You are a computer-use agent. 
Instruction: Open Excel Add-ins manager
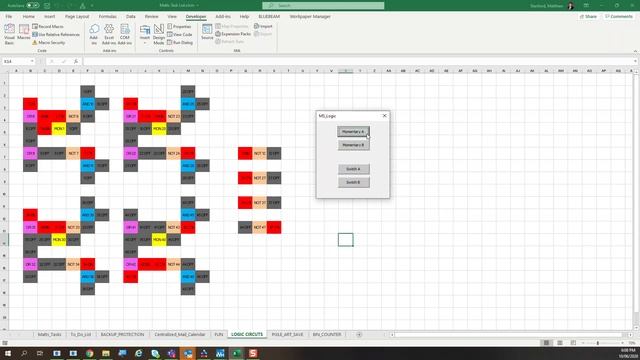click(109, 34)
